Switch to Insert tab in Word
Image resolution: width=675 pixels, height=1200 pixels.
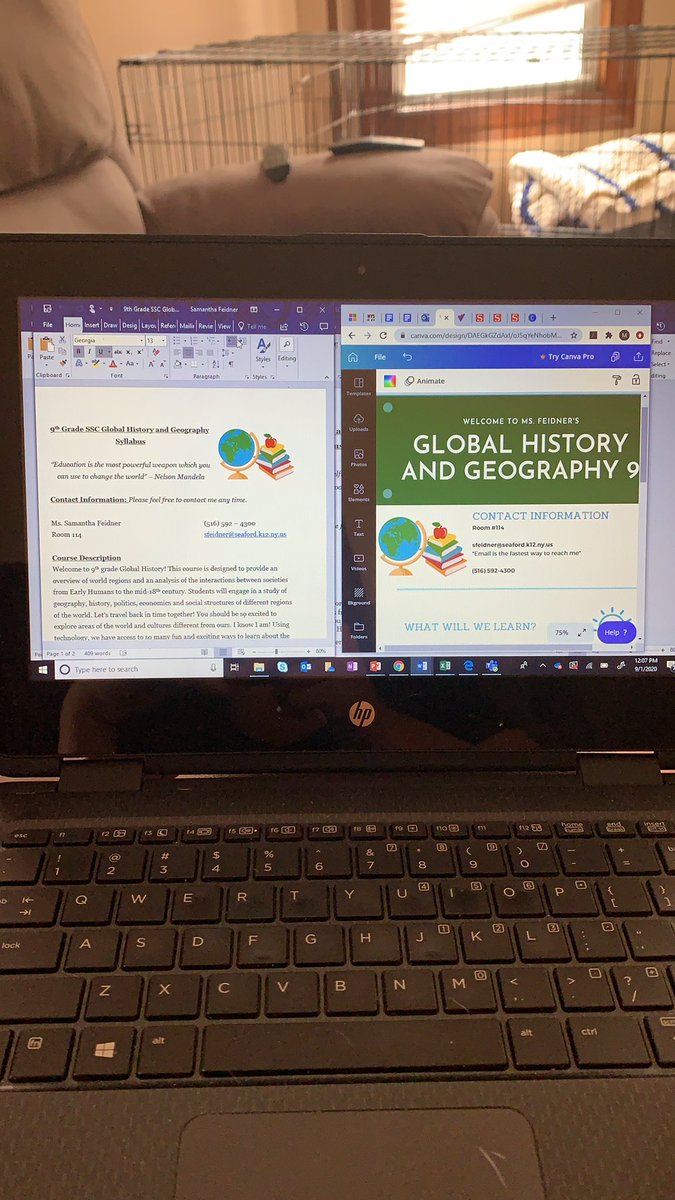(x=92, y=325)
